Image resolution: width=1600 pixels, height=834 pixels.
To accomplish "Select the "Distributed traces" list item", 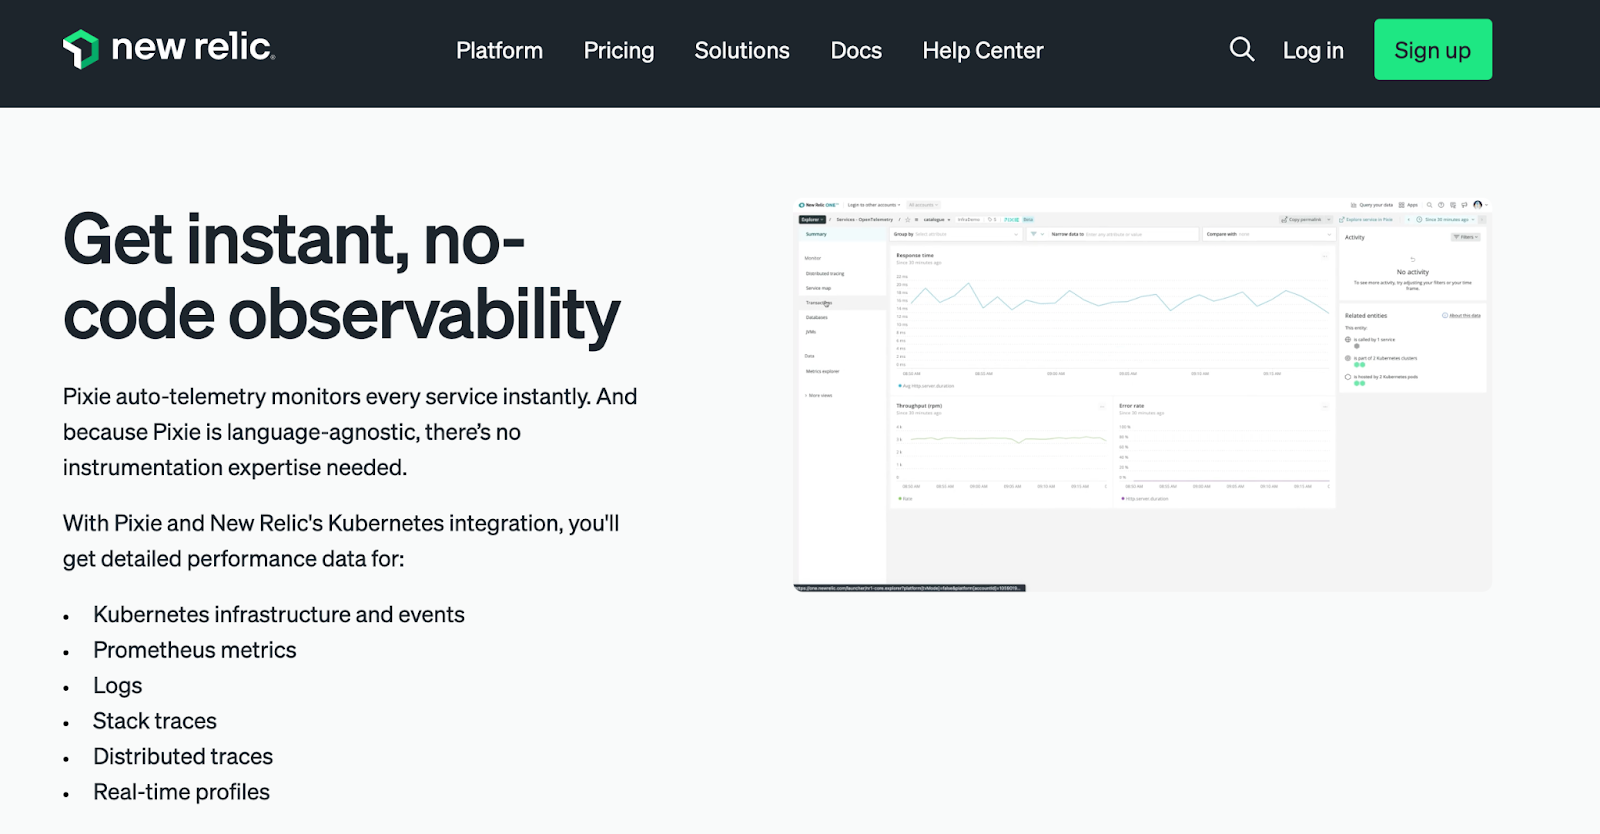I will point(183,757).
